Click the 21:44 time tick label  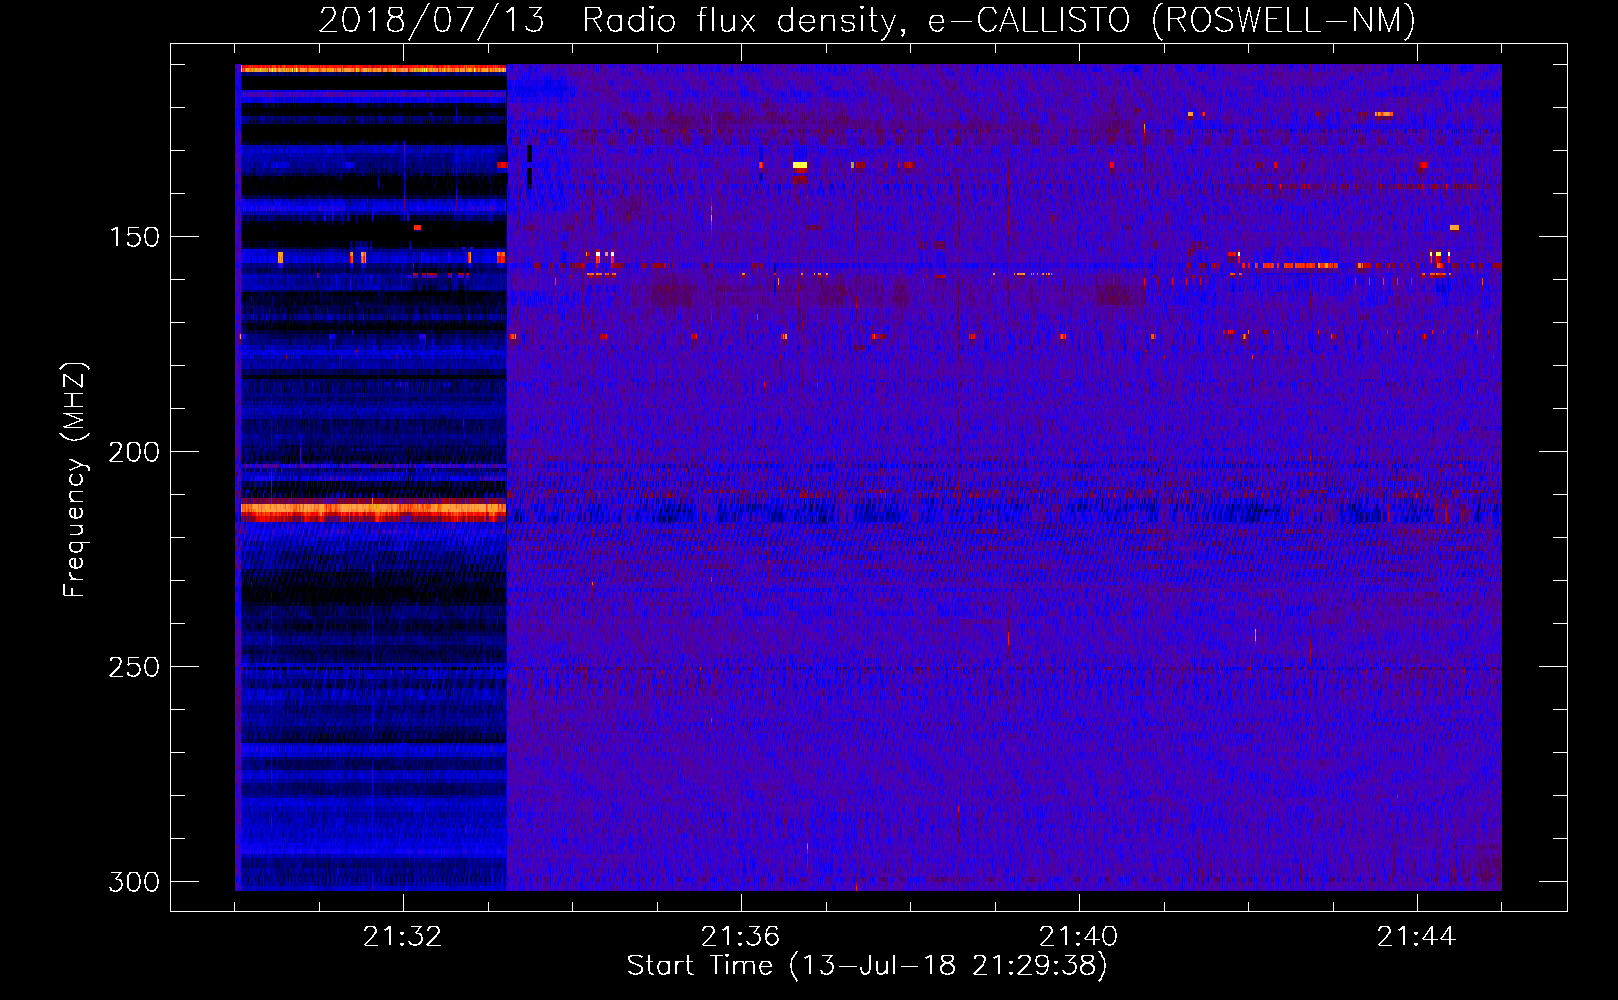tap(1416, 936)
